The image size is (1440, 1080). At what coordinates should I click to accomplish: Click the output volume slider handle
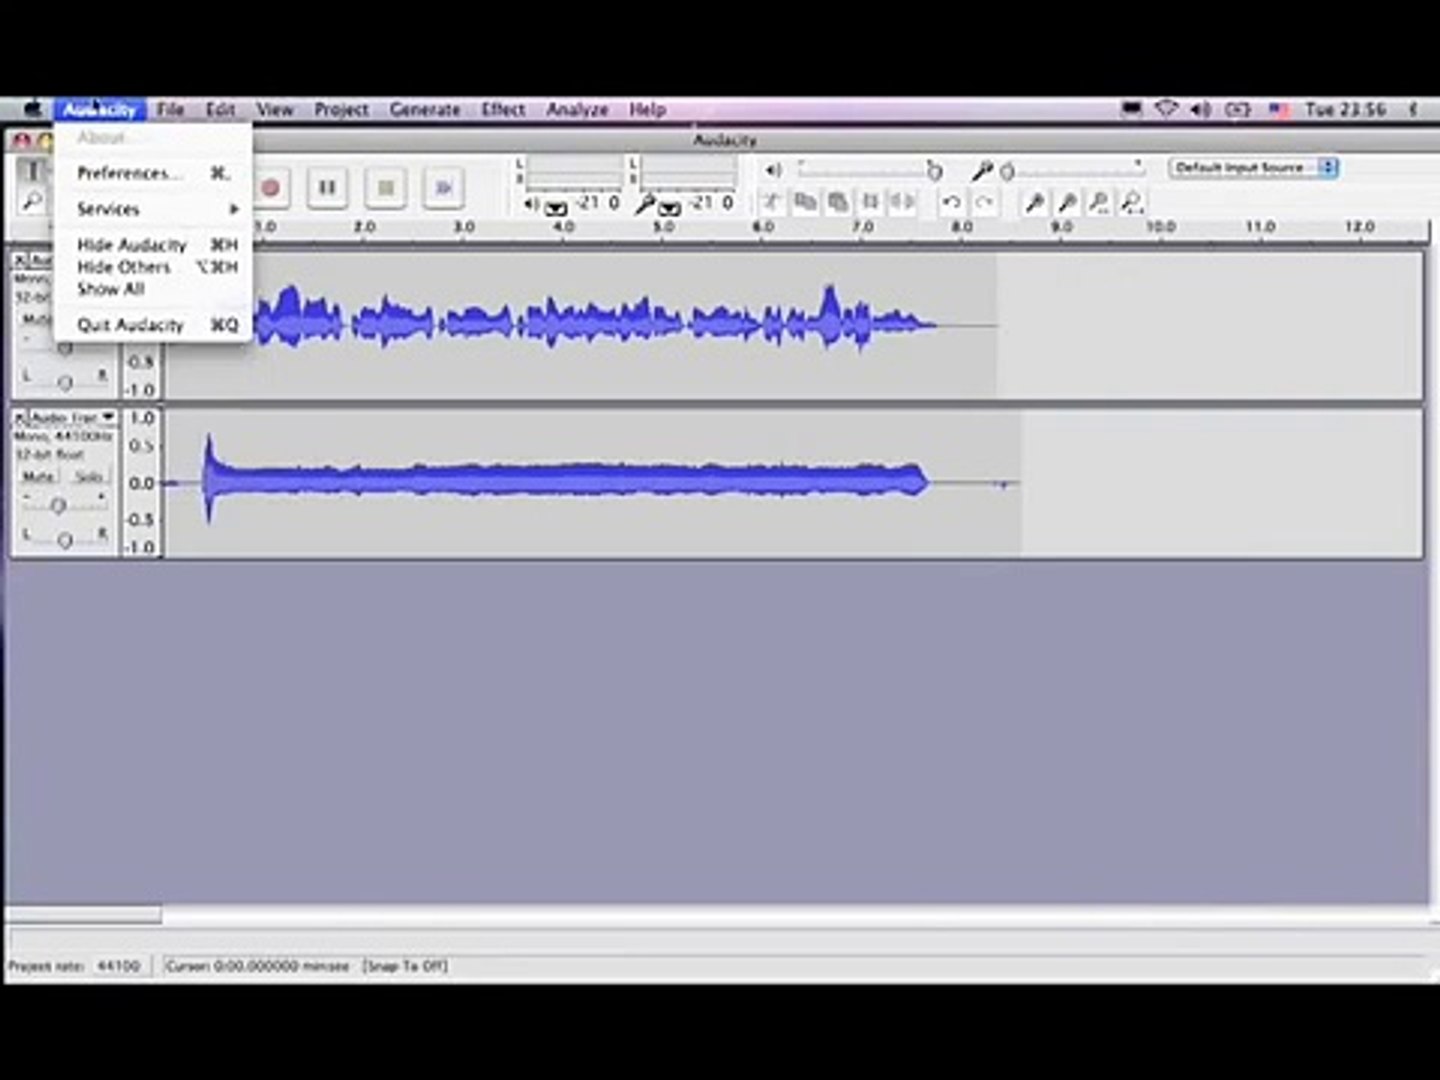[x=934, y=171]
